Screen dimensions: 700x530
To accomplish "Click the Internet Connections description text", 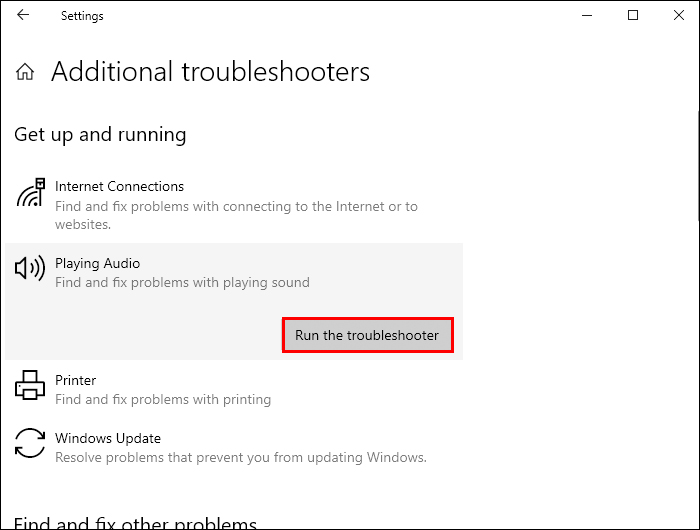I will click(236, 215).
